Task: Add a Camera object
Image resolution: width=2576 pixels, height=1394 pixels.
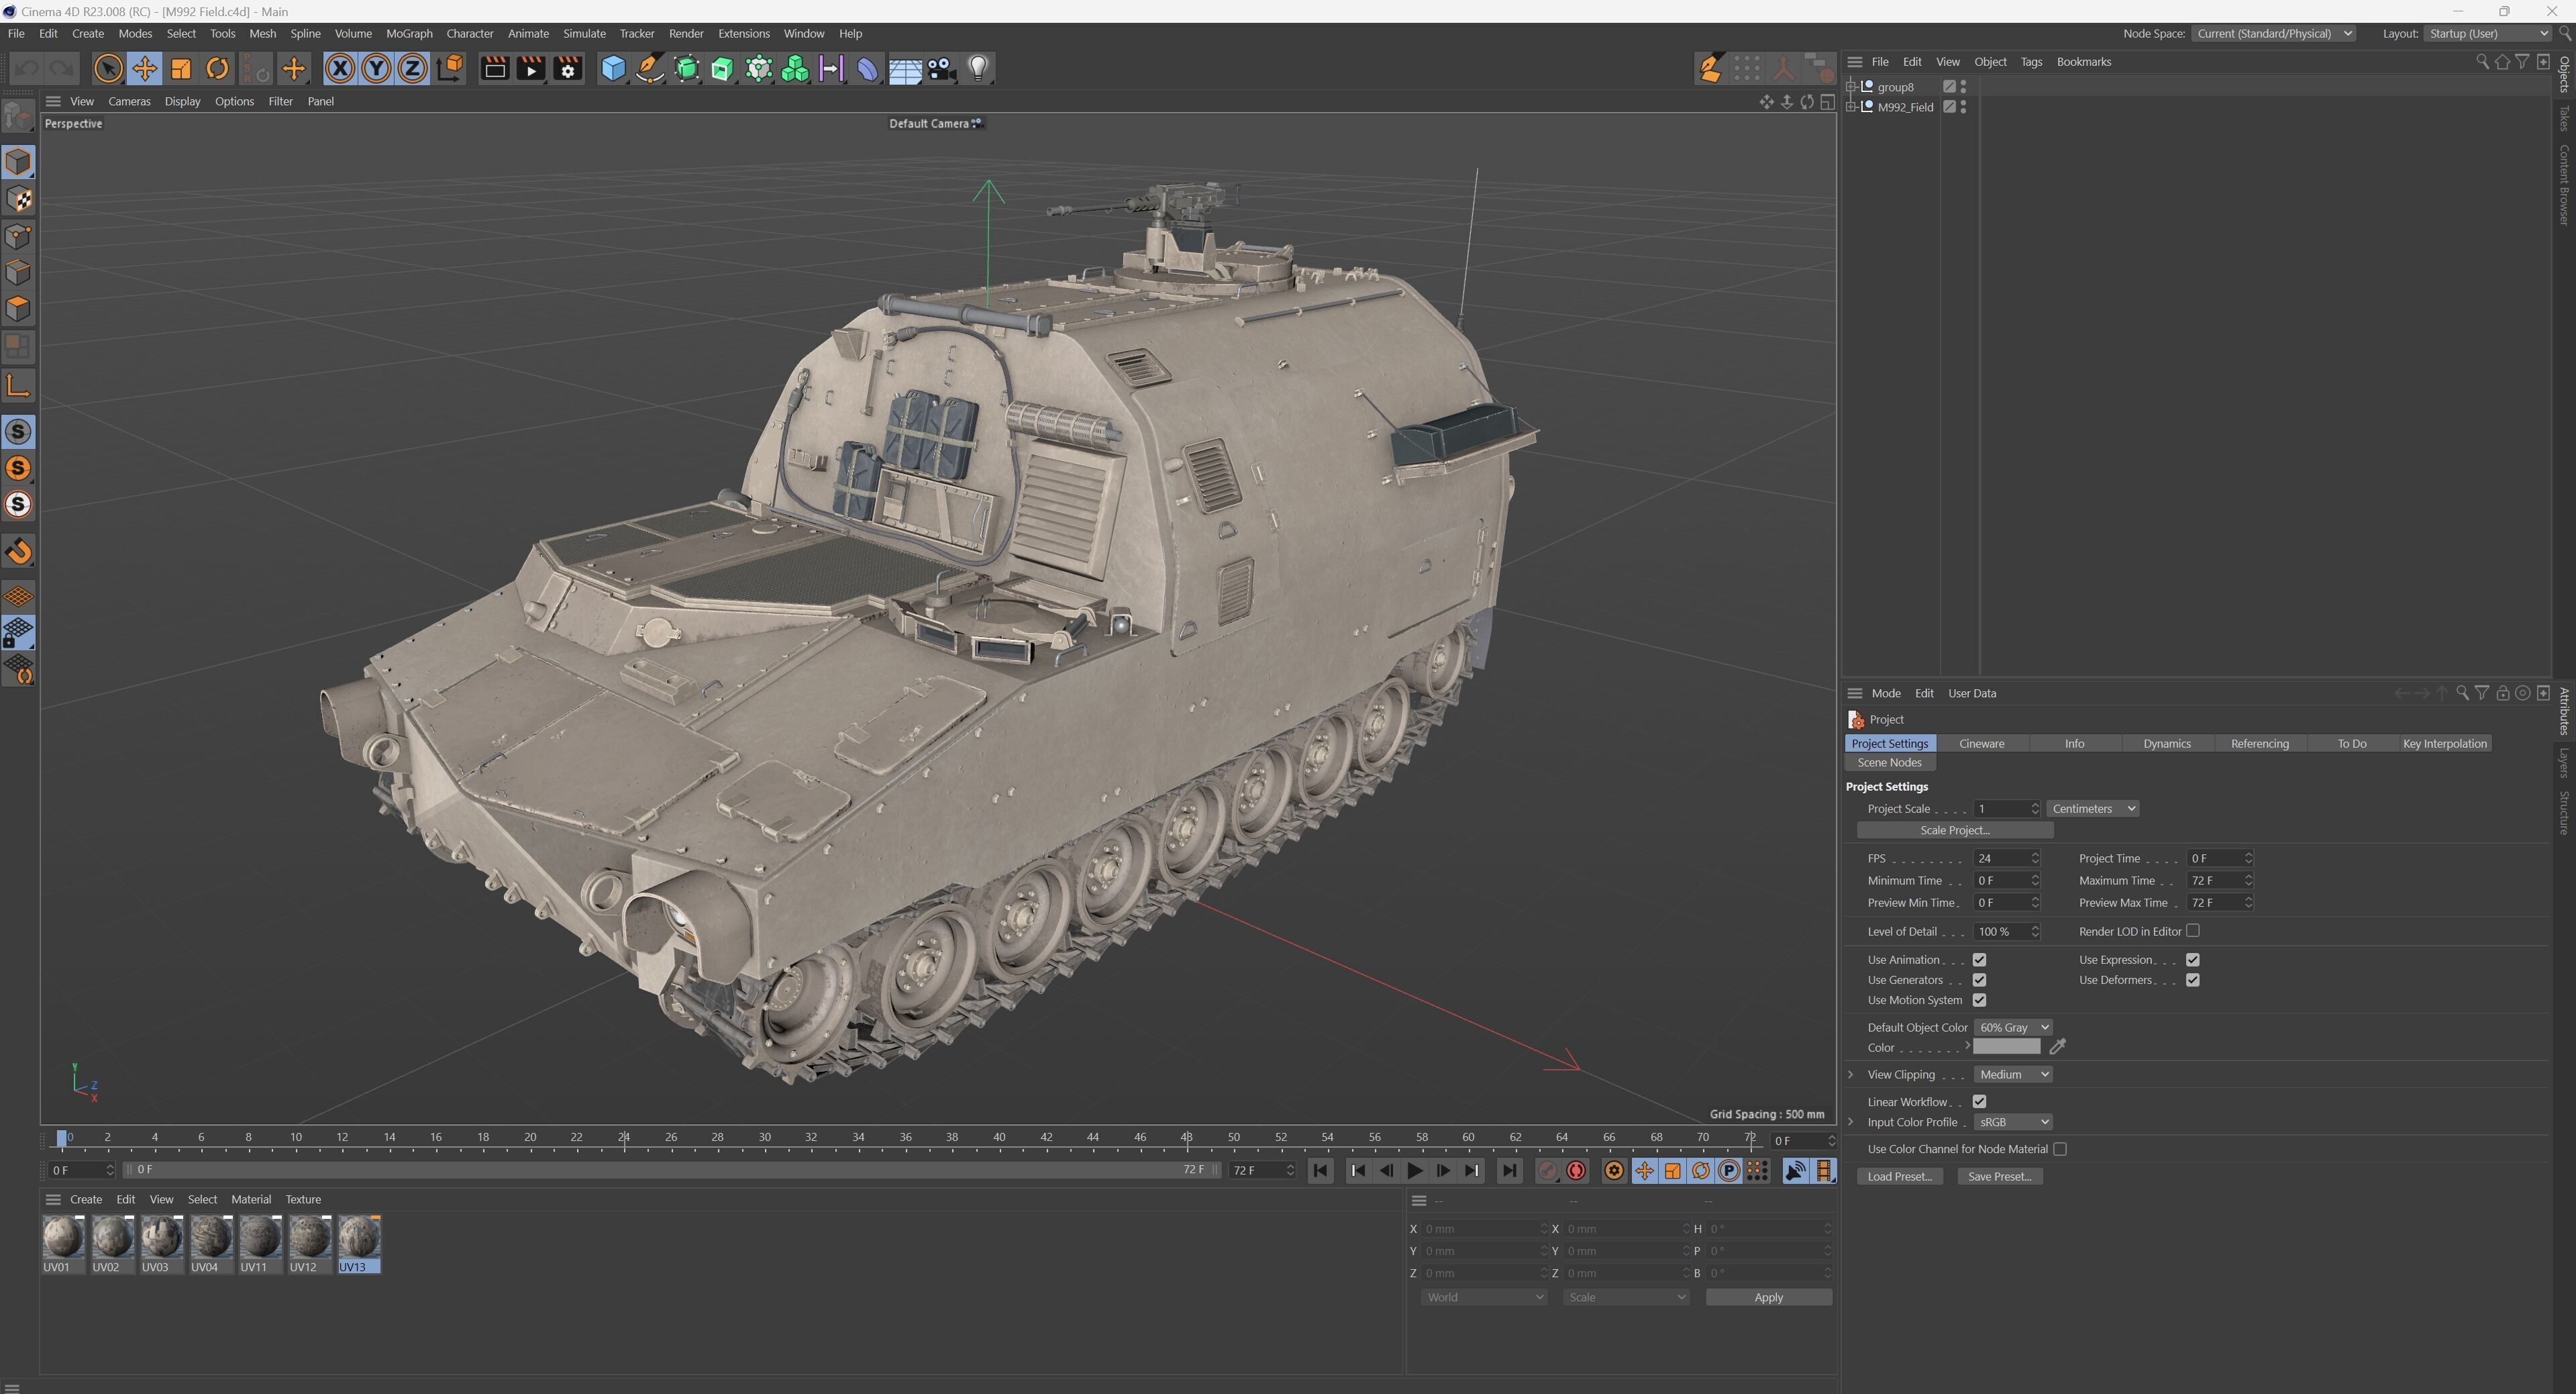Action: [x=941, y=69]
